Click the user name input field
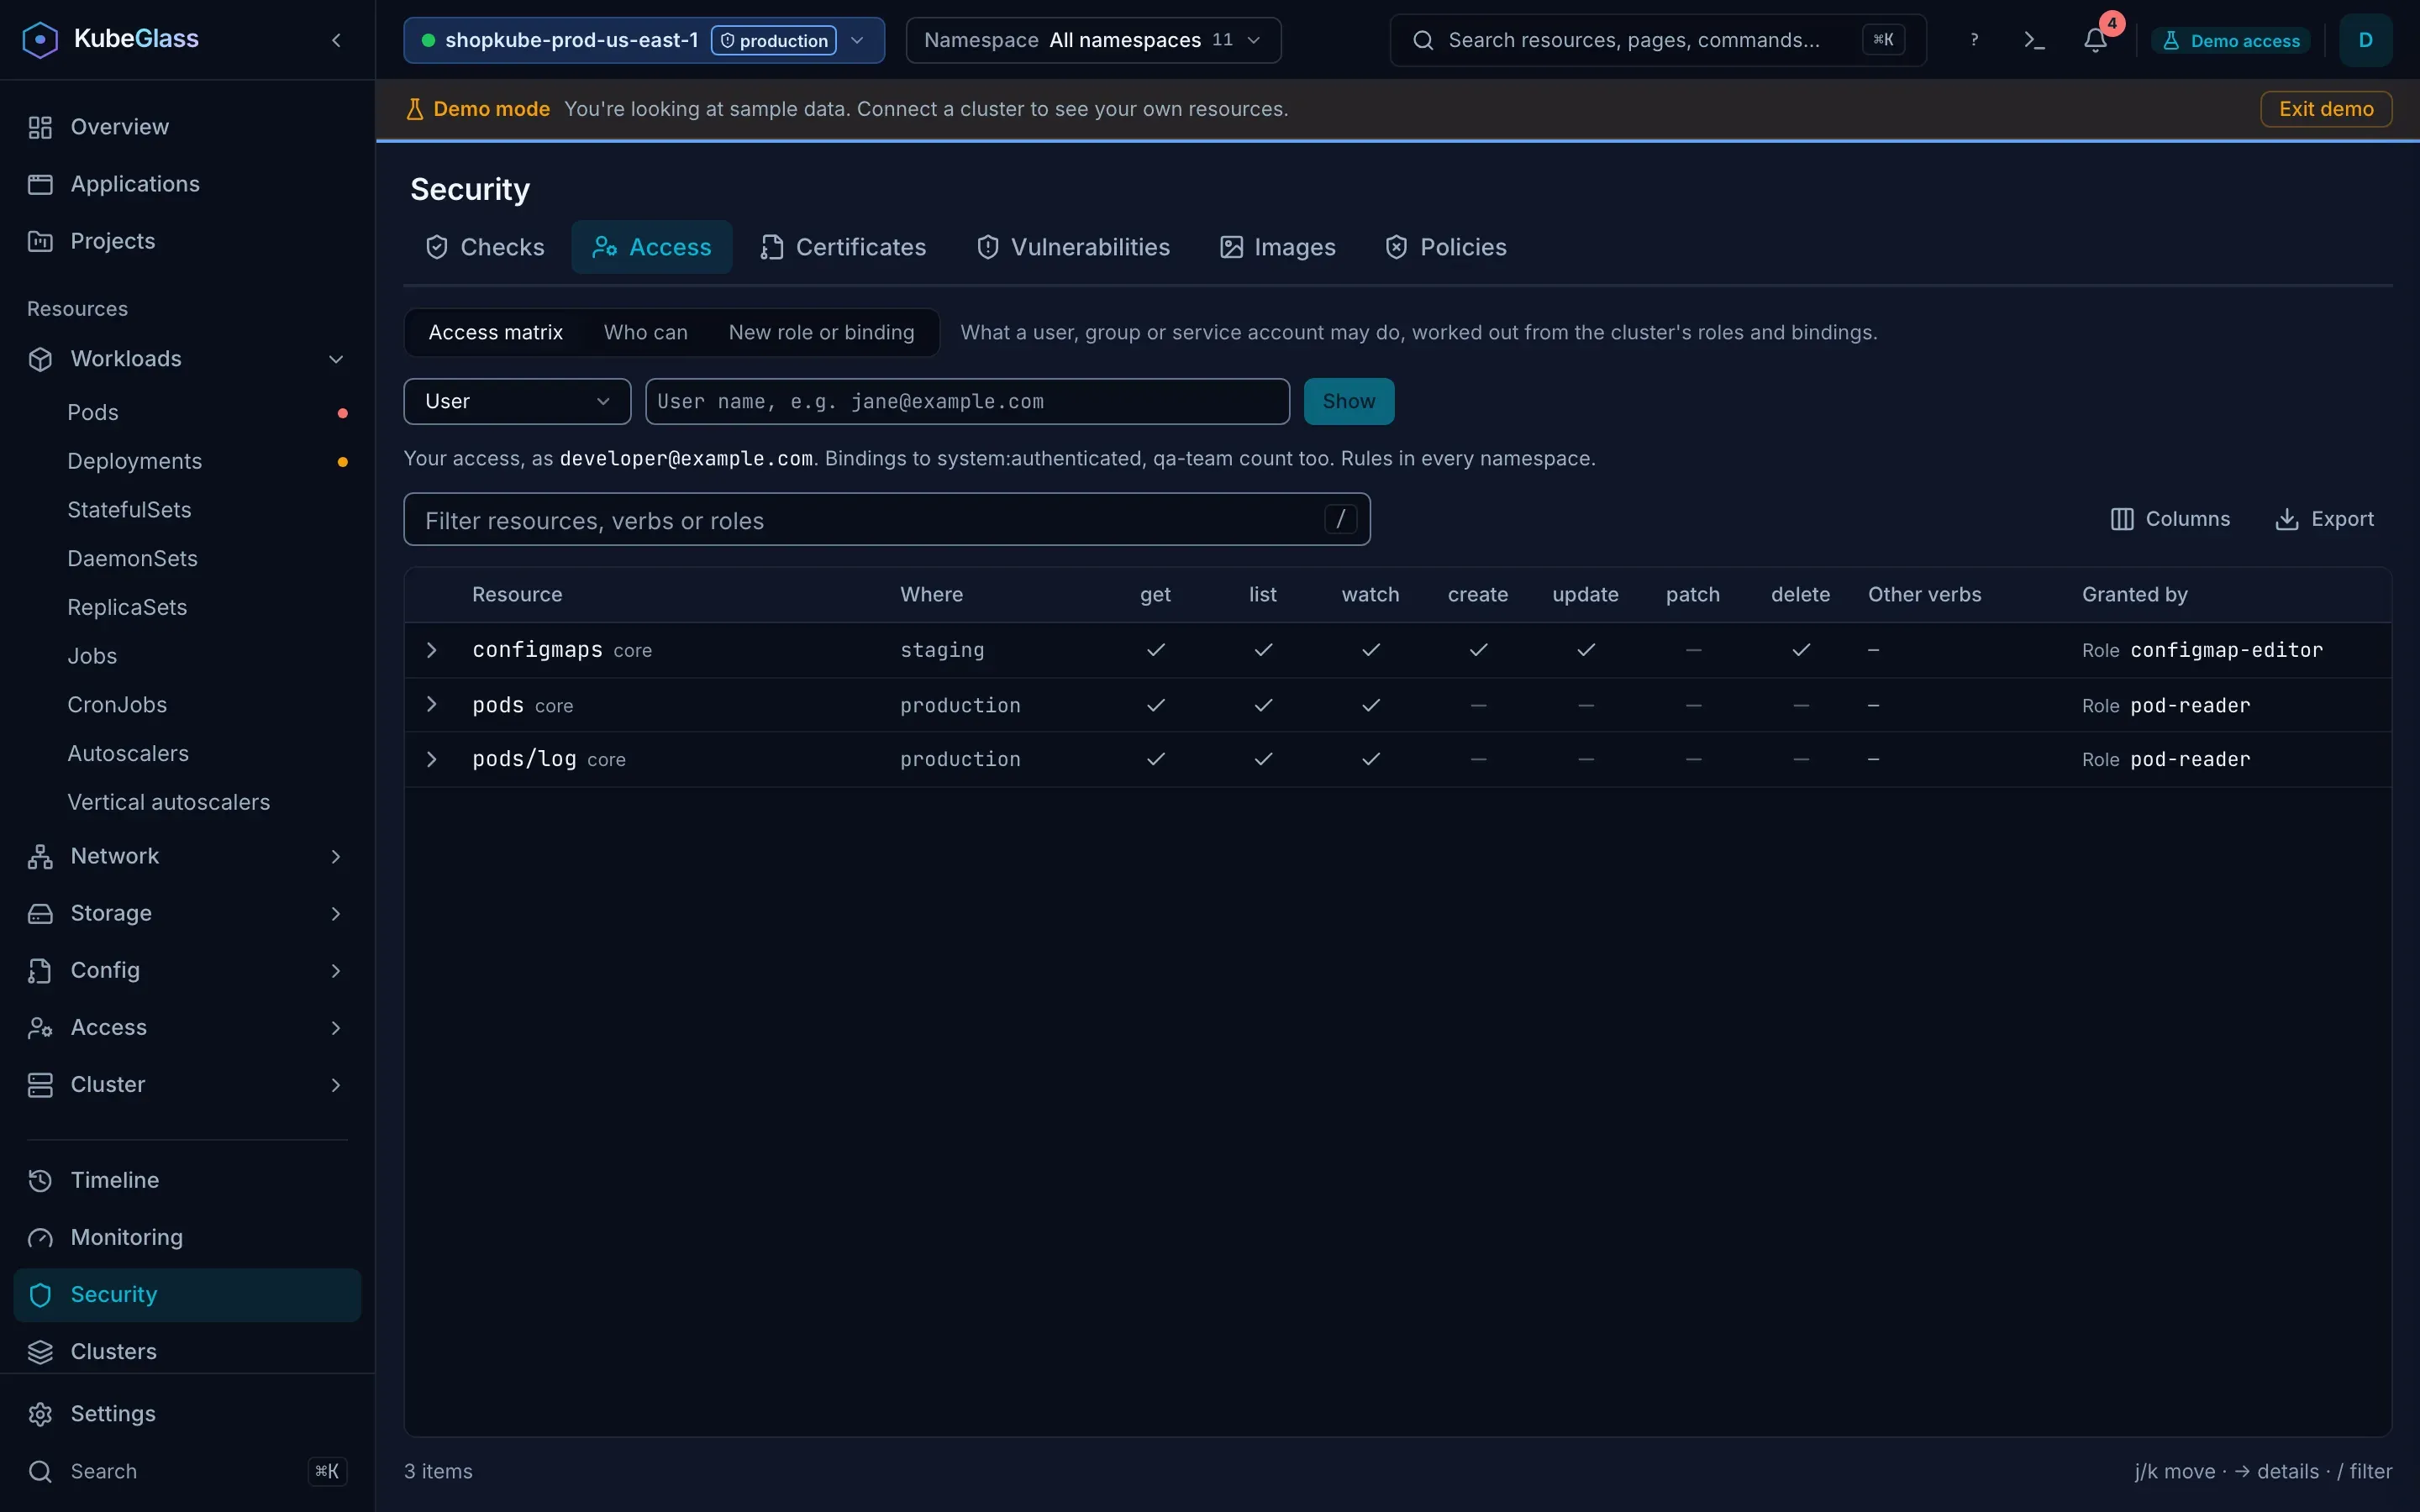 [x=967, y=401]
